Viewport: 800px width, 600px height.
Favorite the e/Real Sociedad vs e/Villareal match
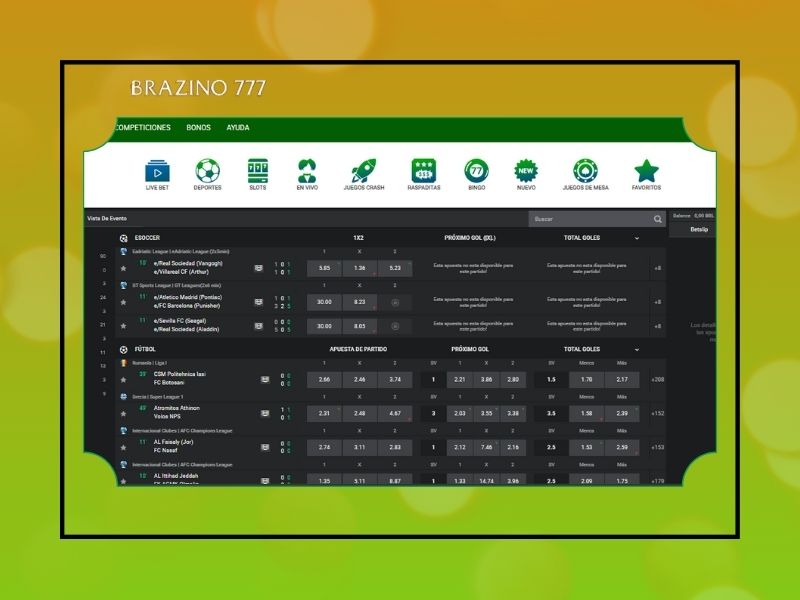123,268
